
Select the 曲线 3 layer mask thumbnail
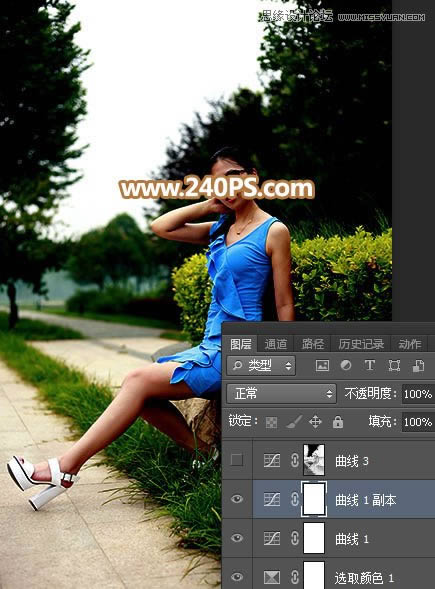(314, 460)
